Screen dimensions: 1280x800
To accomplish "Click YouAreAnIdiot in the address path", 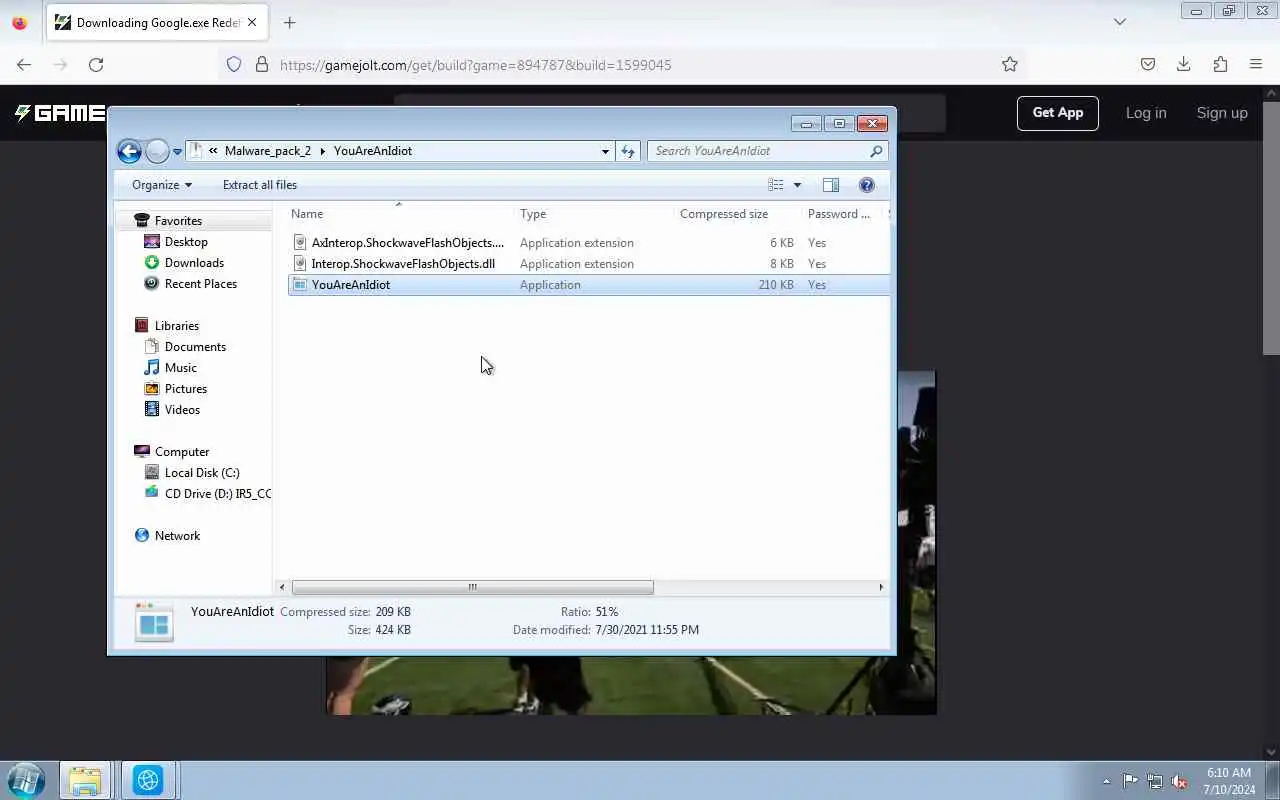I will [373, 151].
